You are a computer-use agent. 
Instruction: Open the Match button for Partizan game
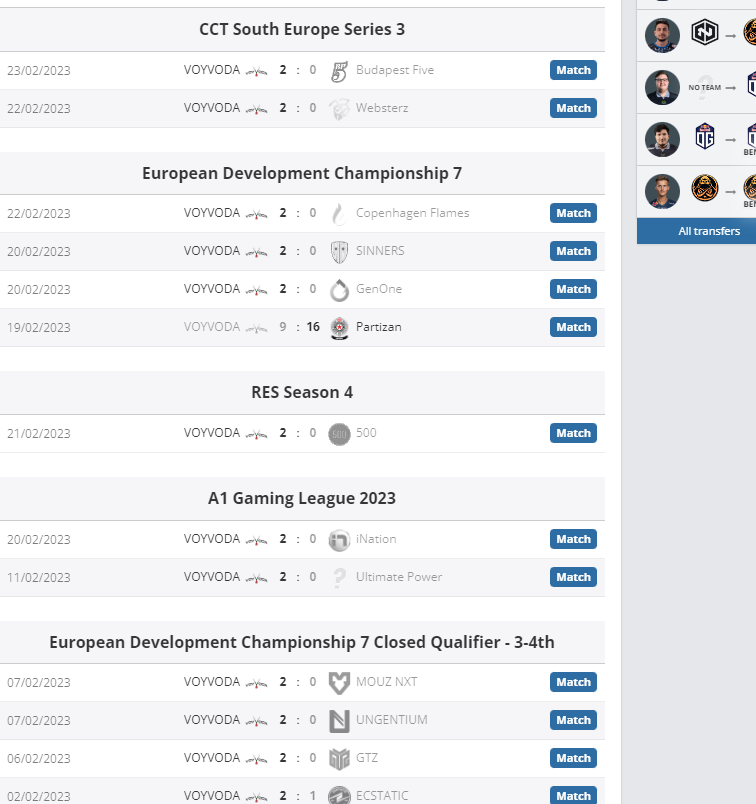(x=573, y=327)
